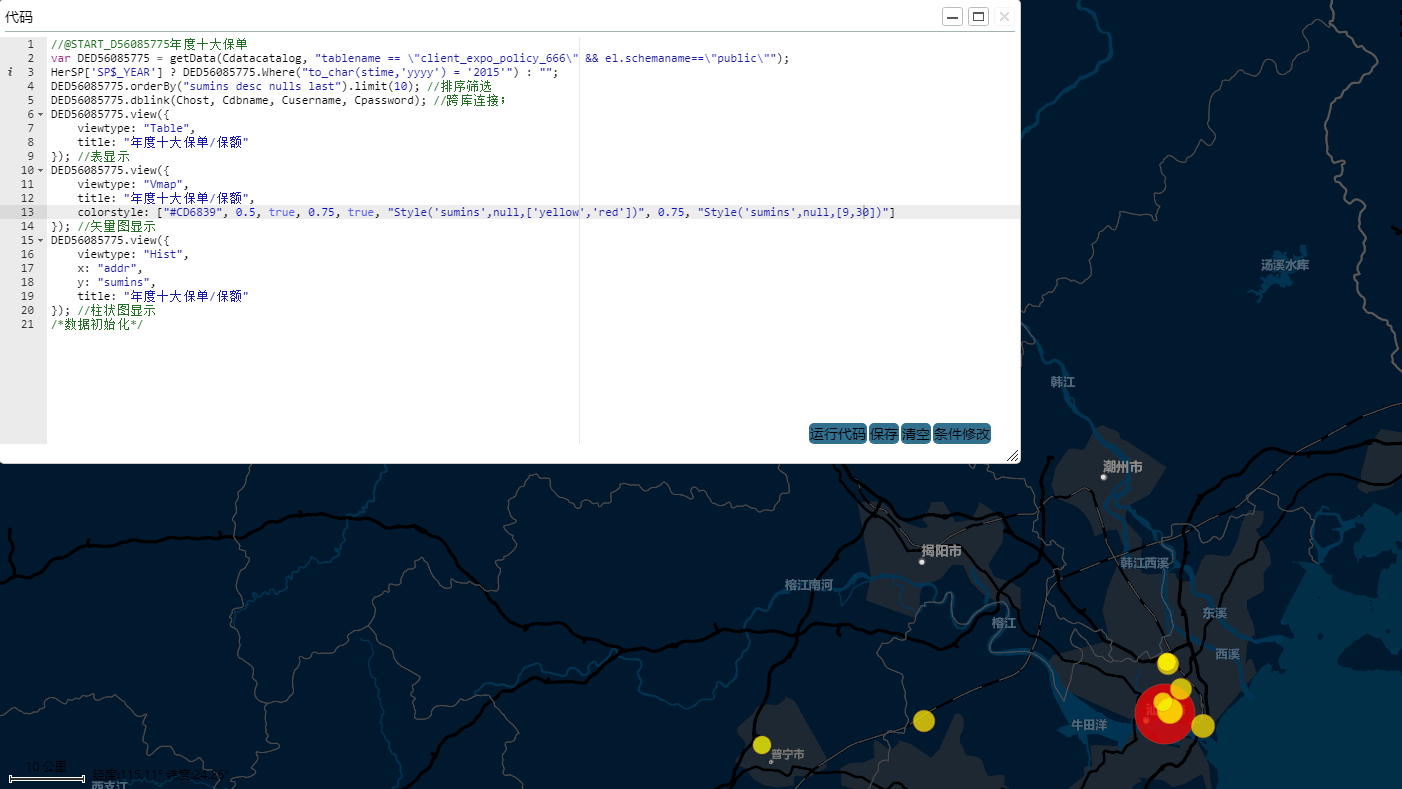This screenshot has width=1402, height=789.
Task: Click the /*数据初始化*/ comment
Action: (x=97, y=324)
